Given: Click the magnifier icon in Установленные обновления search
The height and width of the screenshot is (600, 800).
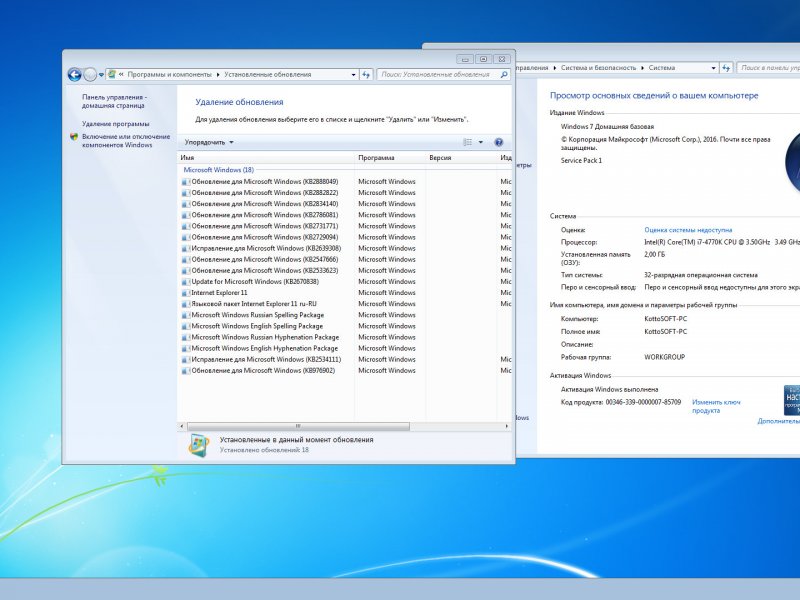Looking at the screenshot, I should click(x=504, y=74).
